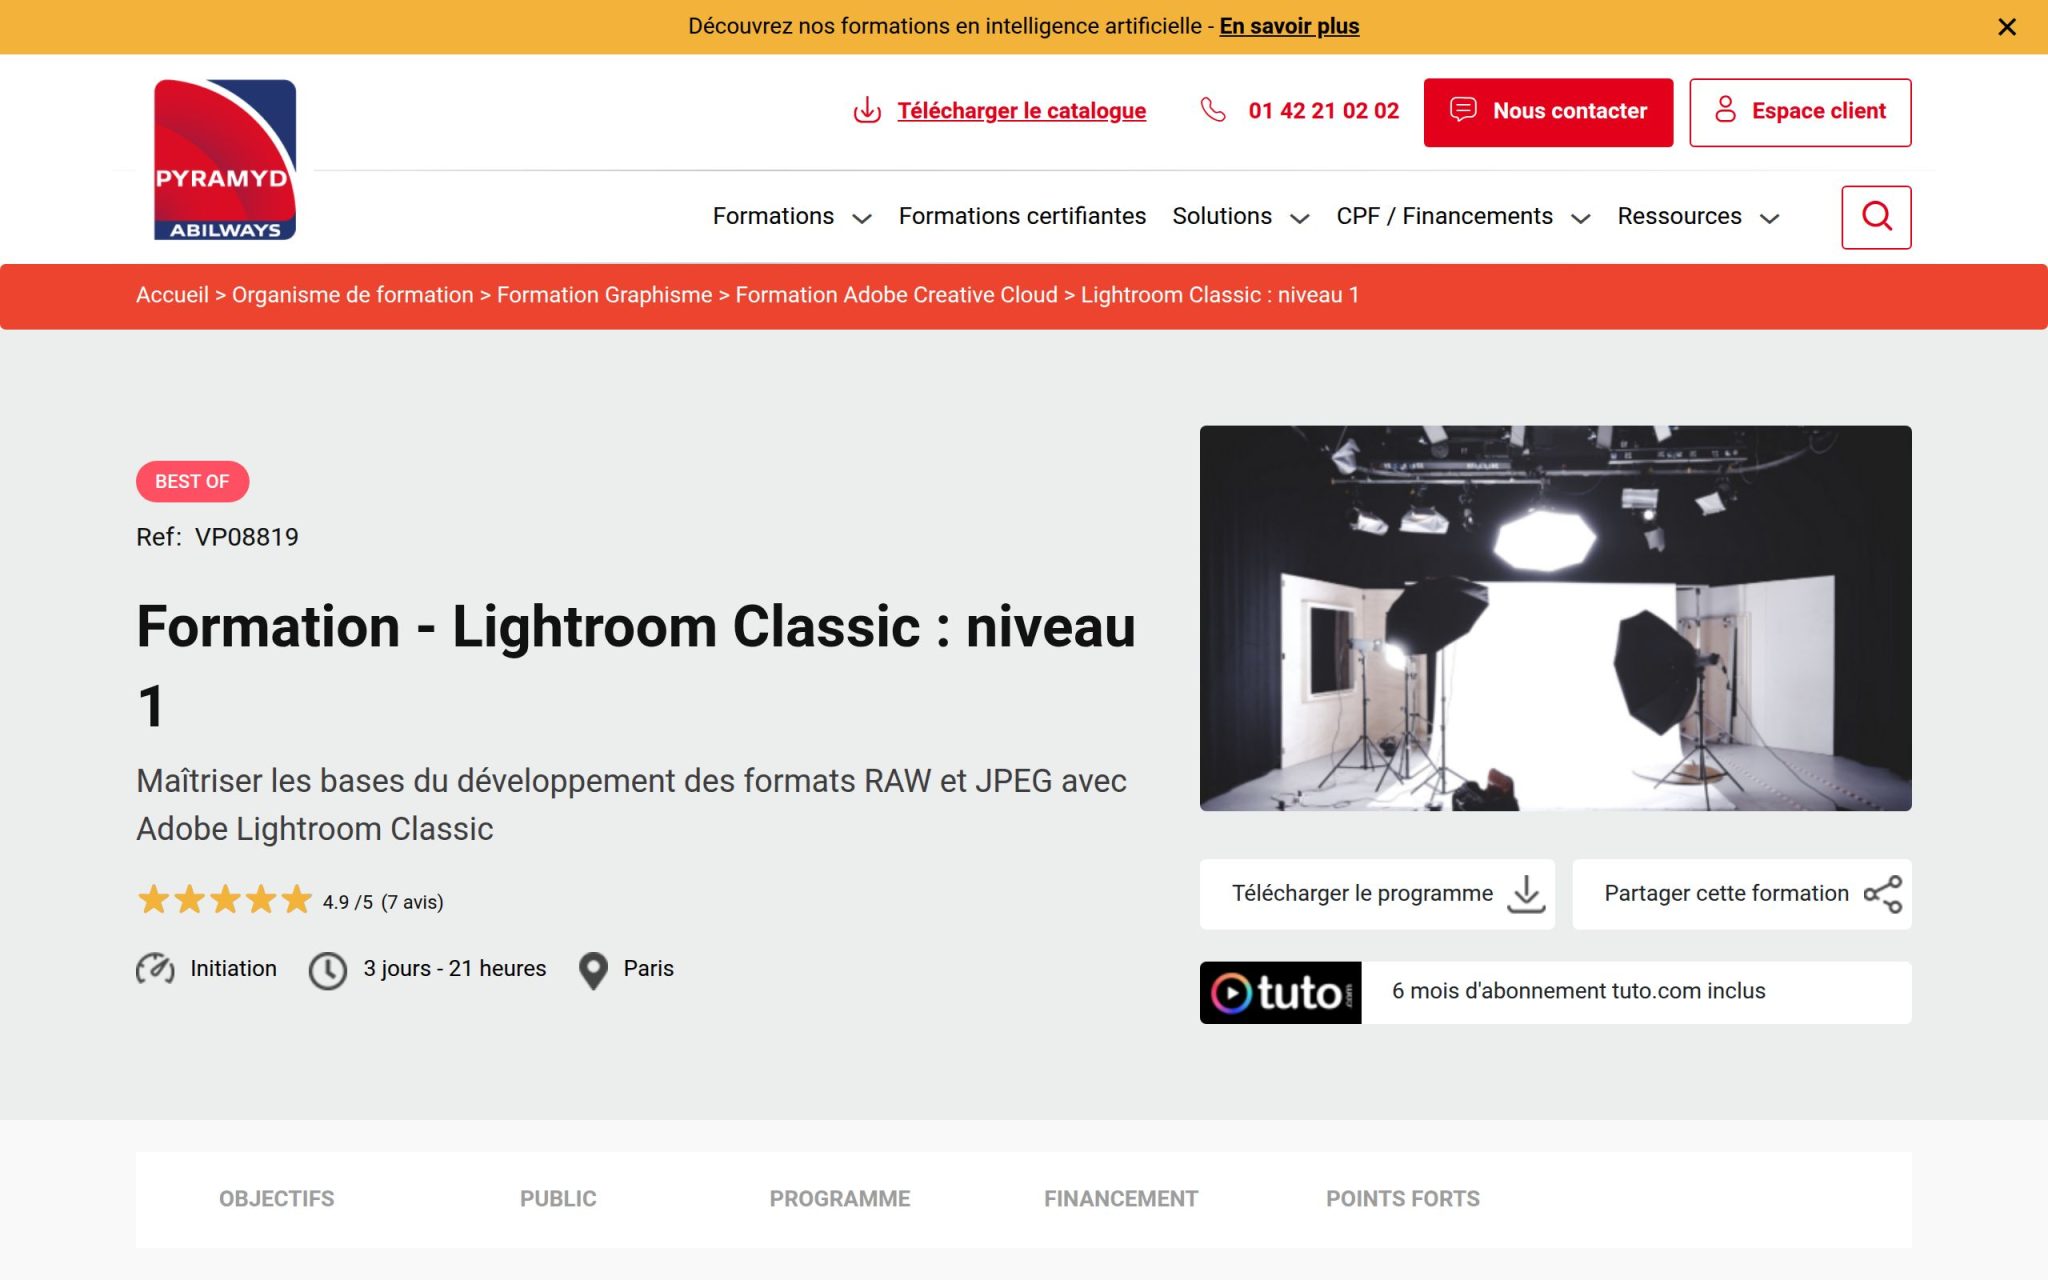
Task: Switch to the PUBLIC tab
Action: [x=558, y=1198]
